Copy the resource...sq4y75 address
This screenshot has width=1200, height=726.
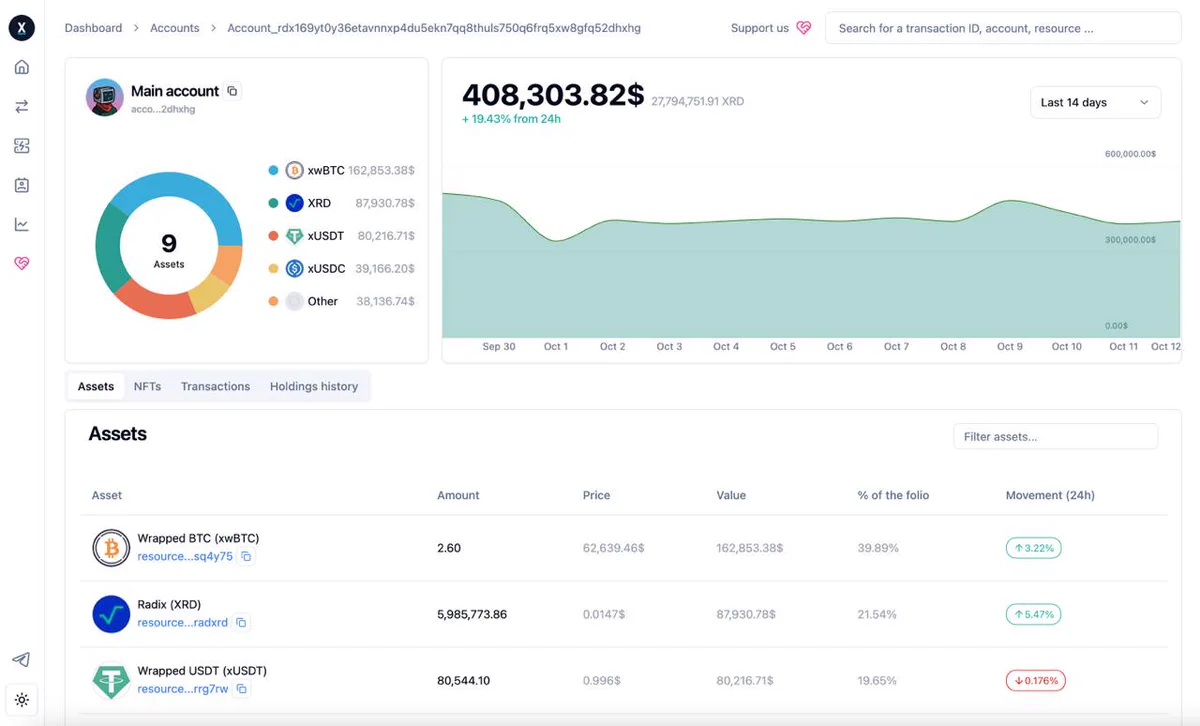pyautogui.click(x=246, y=556)
